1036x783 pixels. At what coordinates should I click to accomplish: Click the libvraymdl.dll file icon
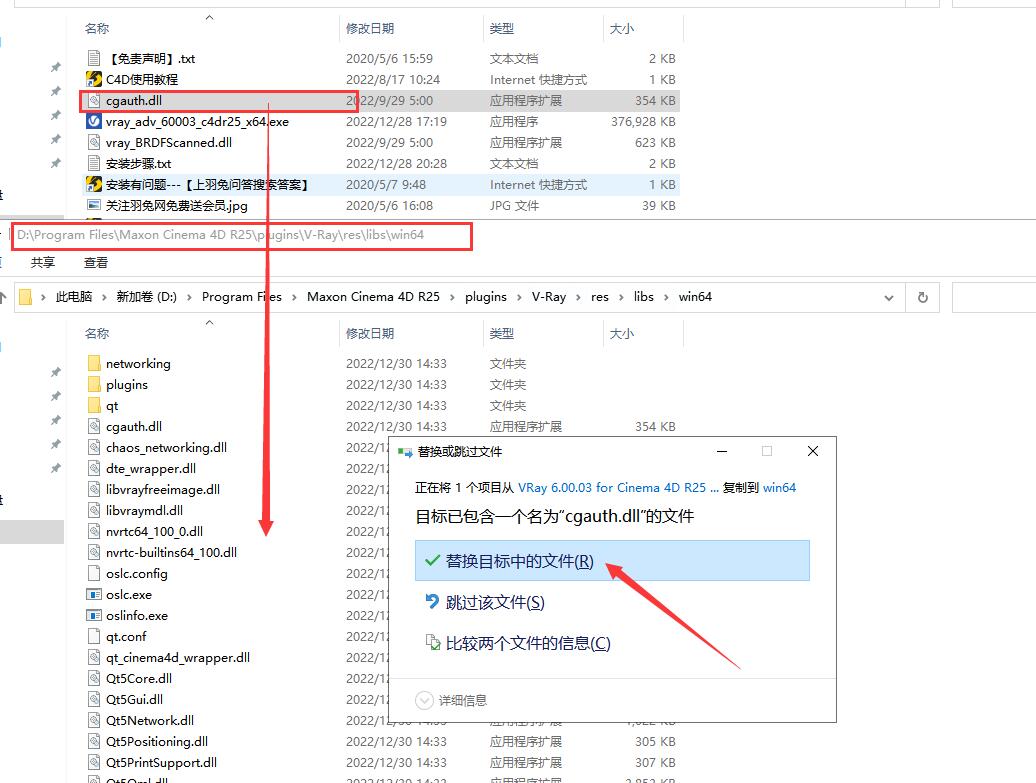(x=94, y=511)
